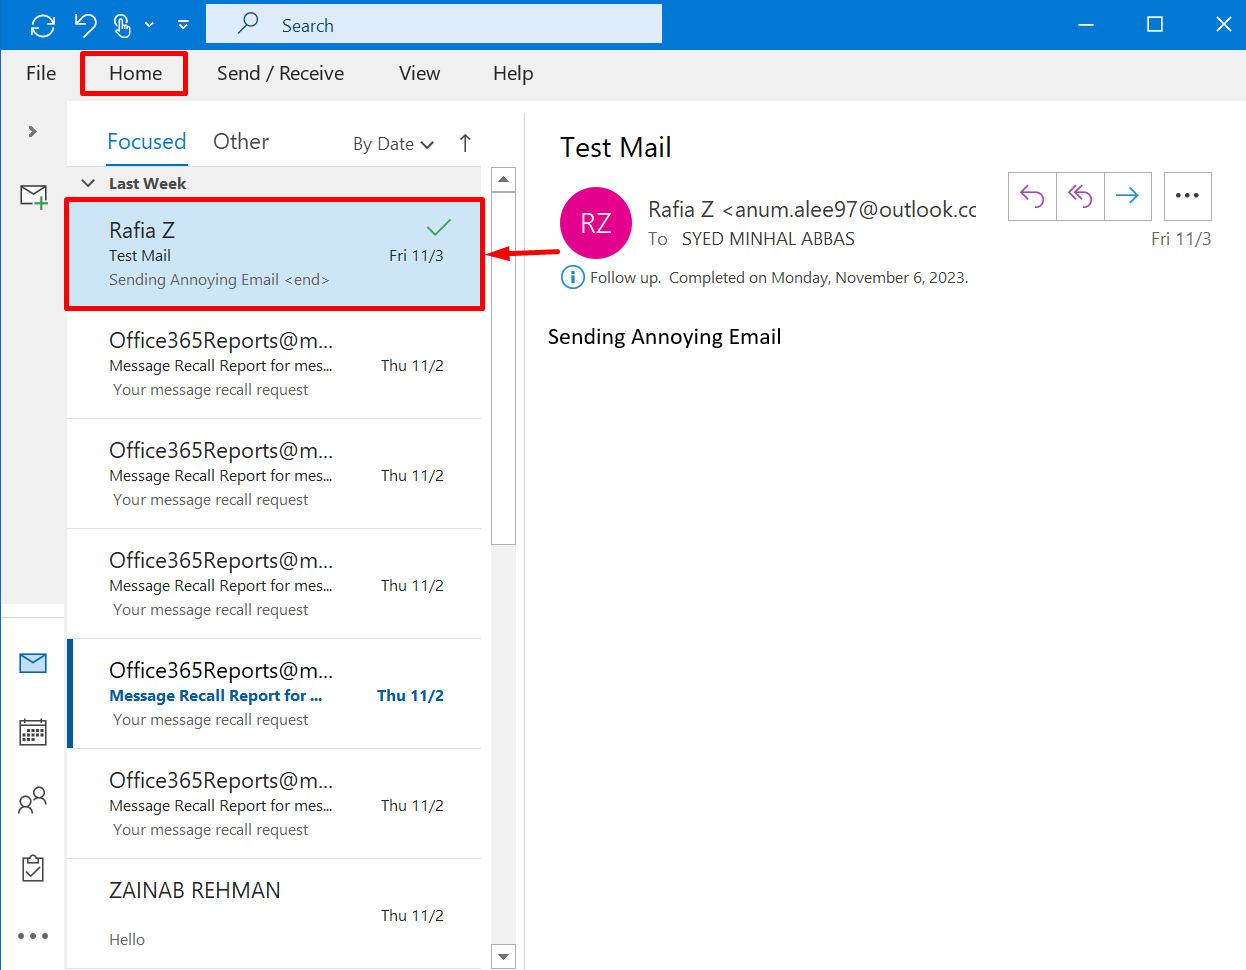Open the Home ribbon tab
1246x970 pixels.
tap(135, 73)
